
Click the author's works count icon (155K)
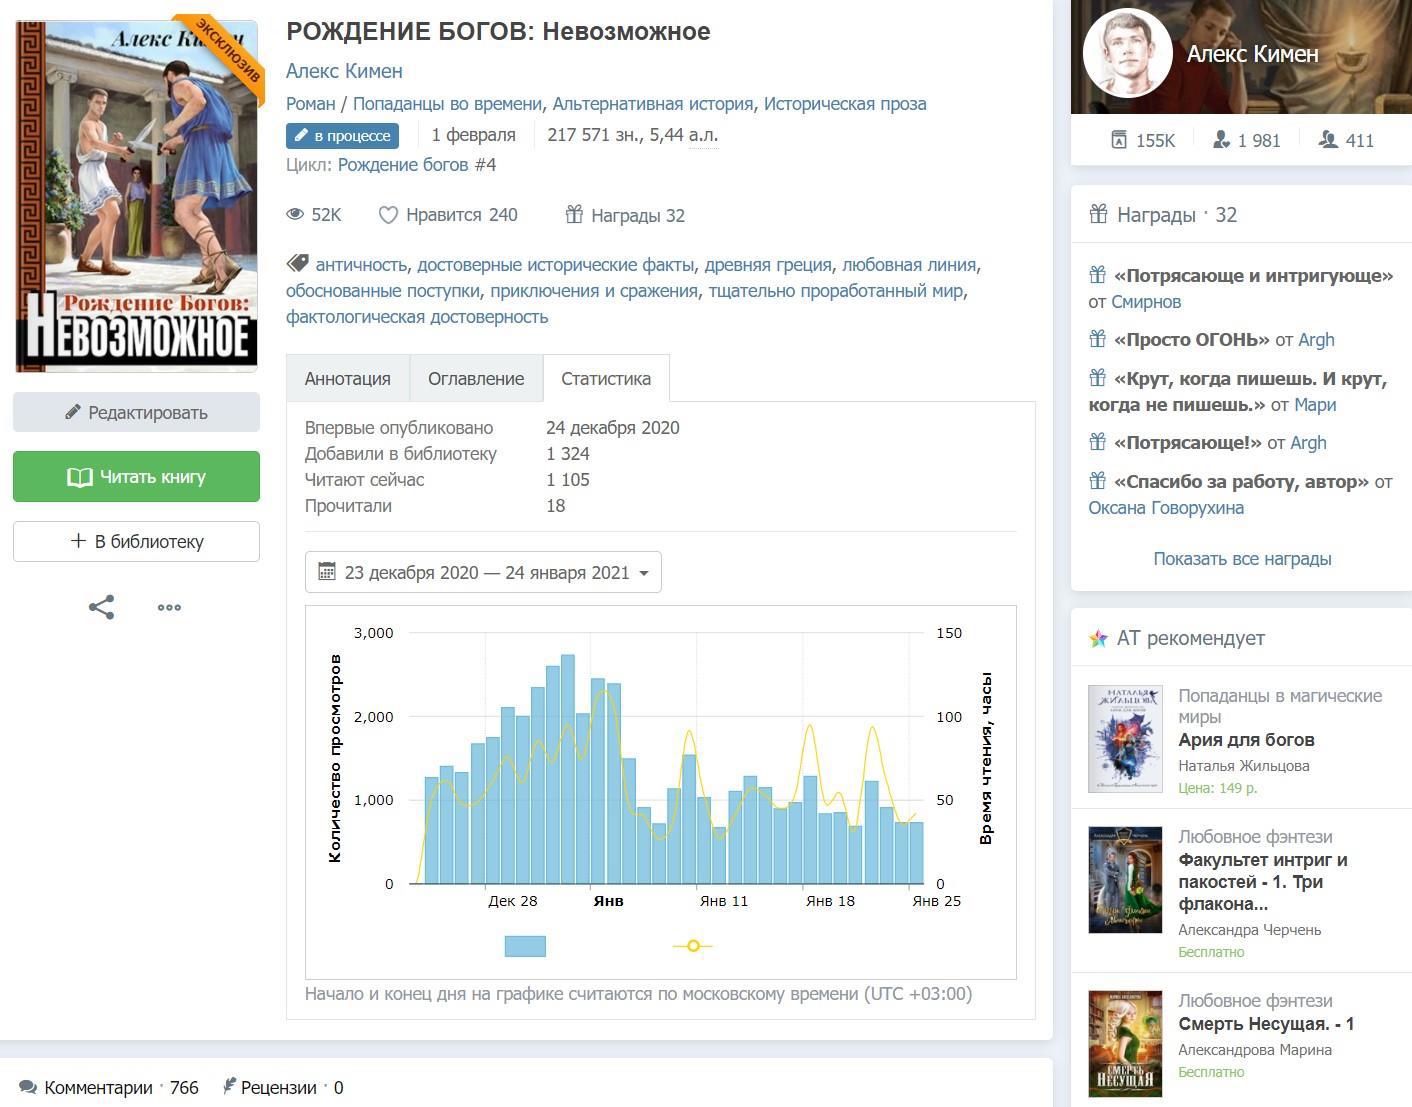click(1119, 140)
